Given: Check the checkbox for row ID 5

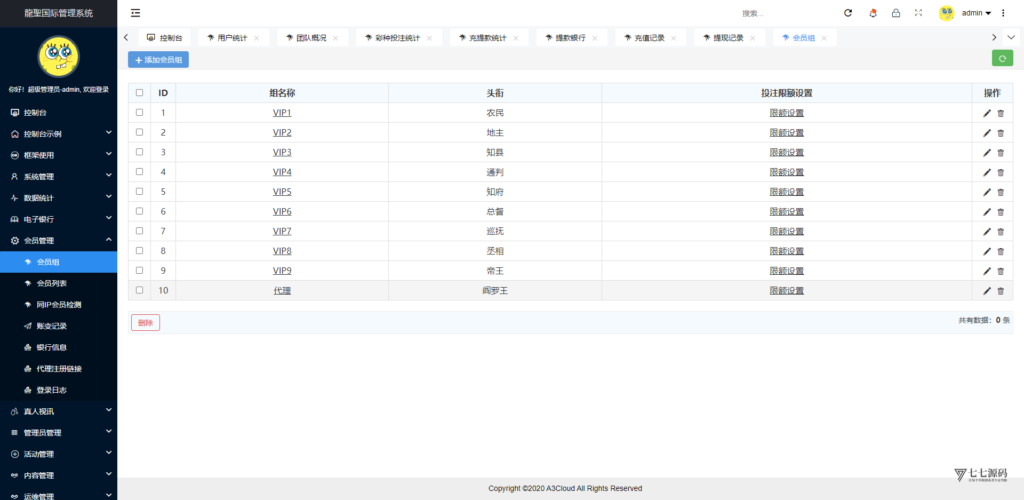Looking at the screenshot, I should pyautogui.click(x=139, y=191).
